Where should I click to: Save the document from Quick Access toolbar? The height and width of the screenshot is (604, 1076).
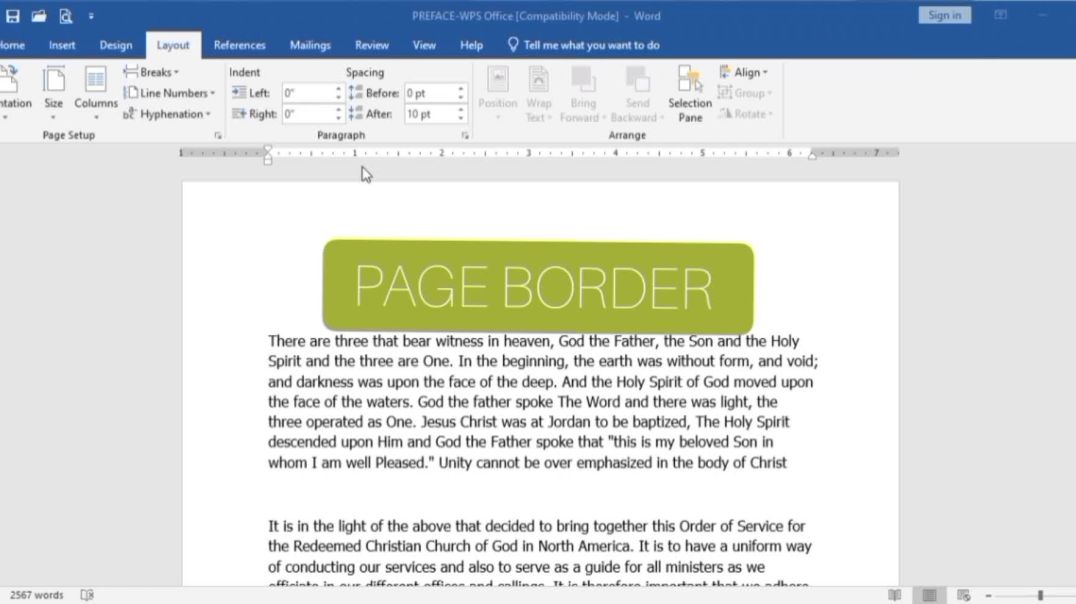click(x=12, y=15)
